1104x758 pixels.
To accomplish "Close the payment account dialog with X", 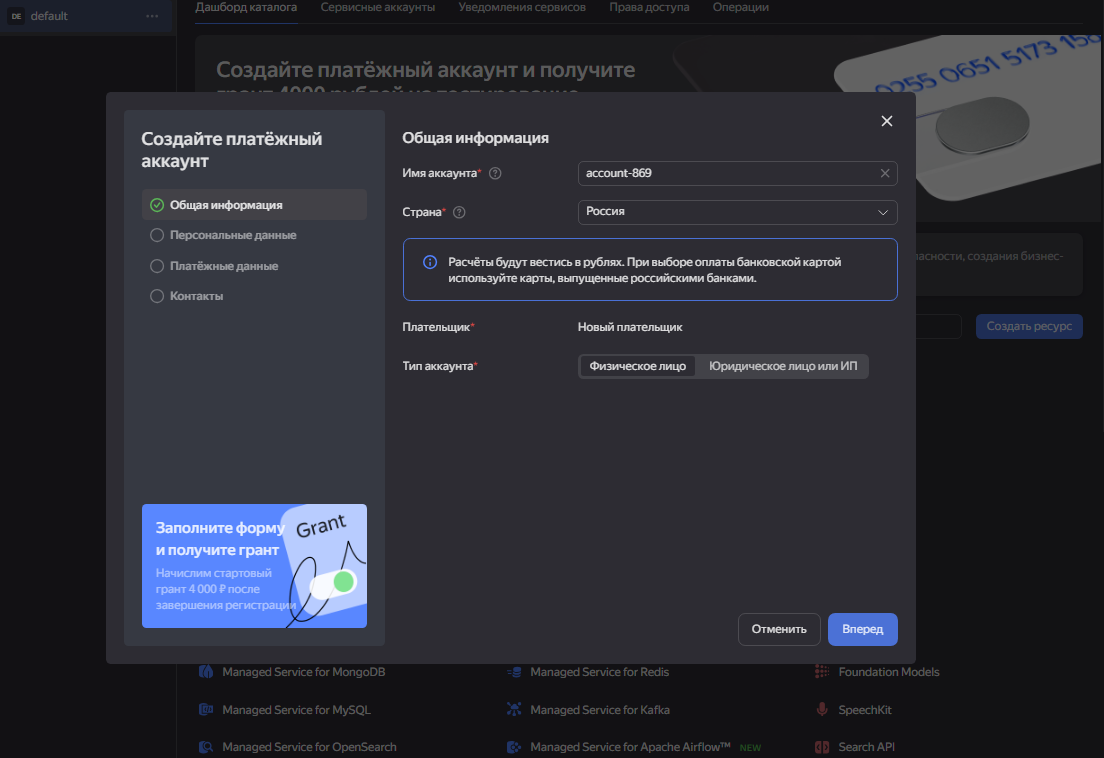I will (x=886, y=121).
